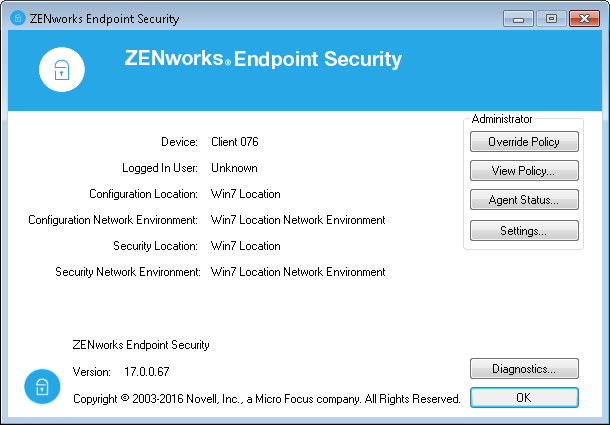Click the Novell copyright notice text
The width and height of the screenshot is (610, 425).
click(x=266, y=398)
